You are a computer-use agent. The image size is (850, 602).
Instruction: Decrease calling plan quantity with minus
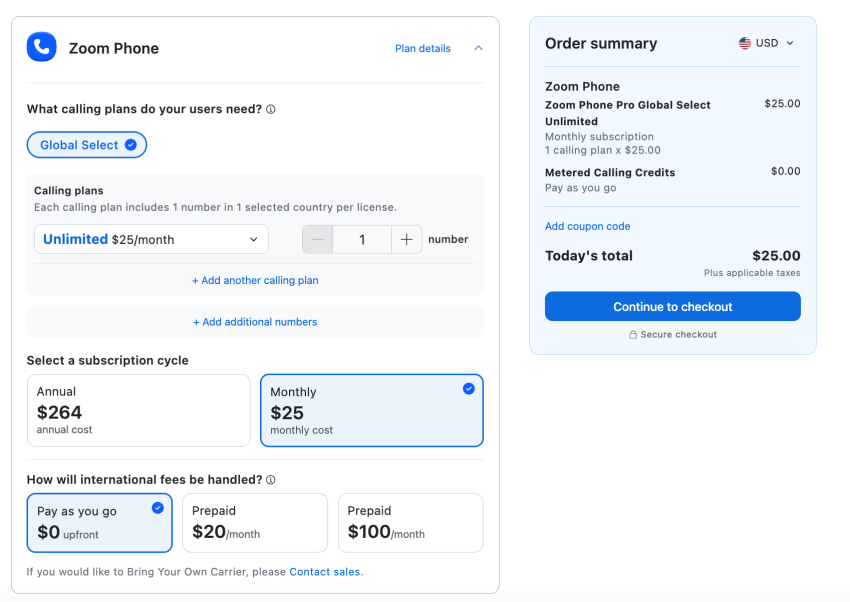pyautogui.click(x=318, y=239)
